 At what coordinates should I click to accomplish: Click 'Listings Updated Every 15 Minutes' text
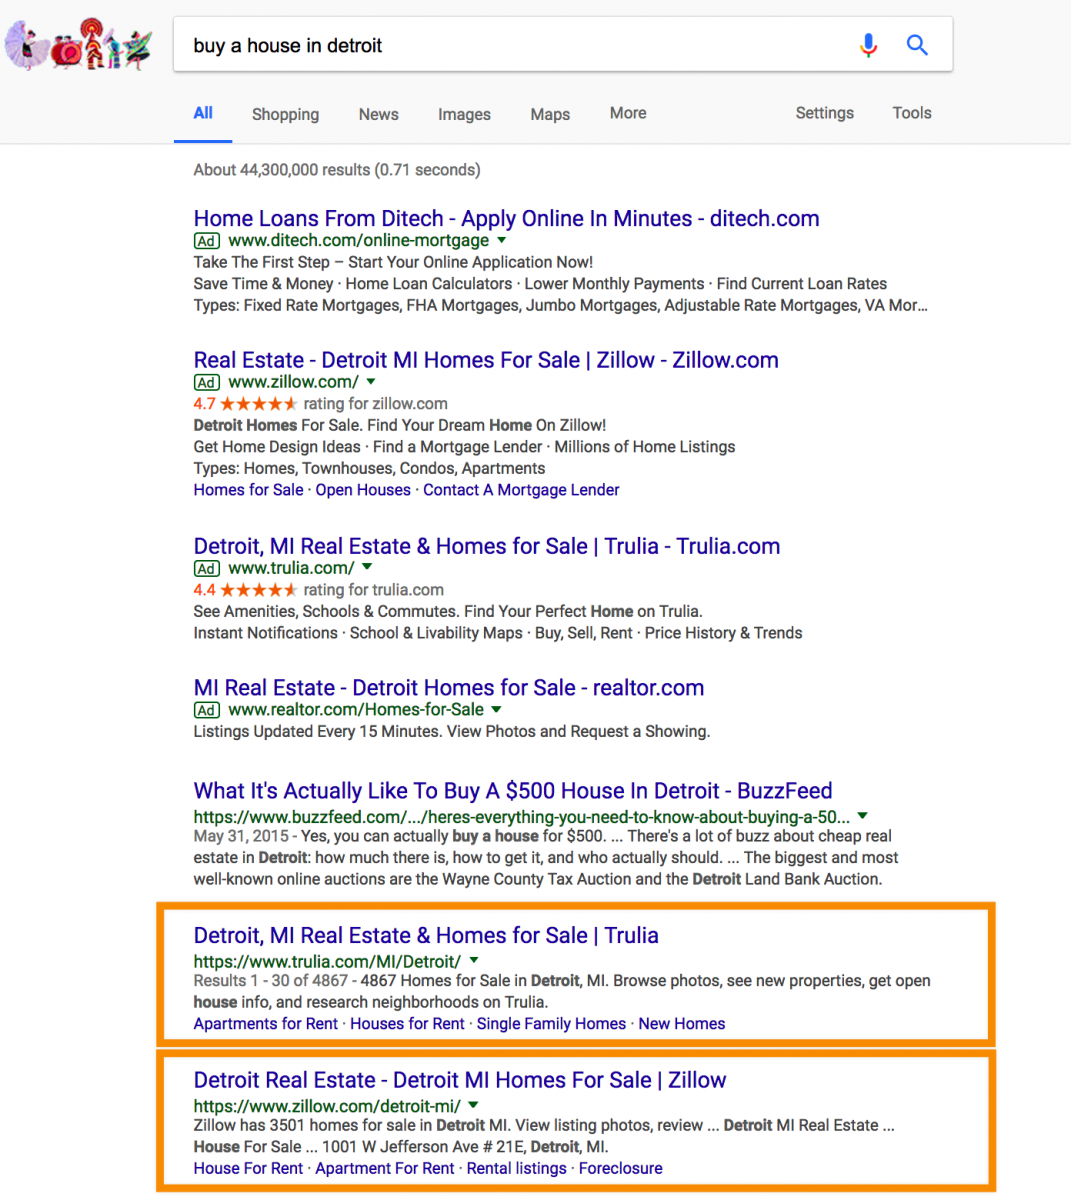click(317, 732)
